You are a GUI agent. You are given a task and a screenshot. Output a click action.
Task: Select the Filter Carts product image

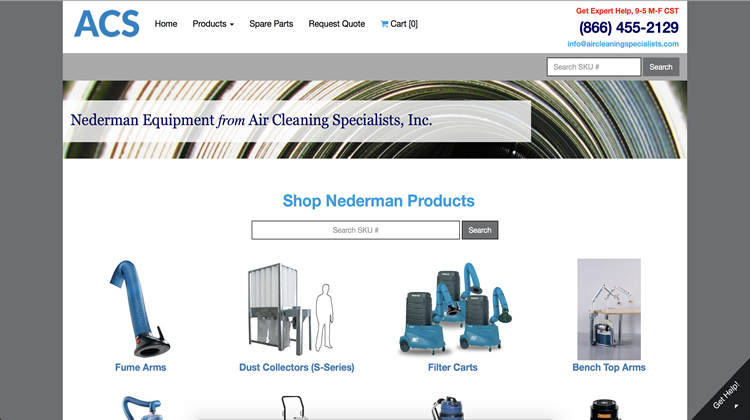click(x=454, y=309)
